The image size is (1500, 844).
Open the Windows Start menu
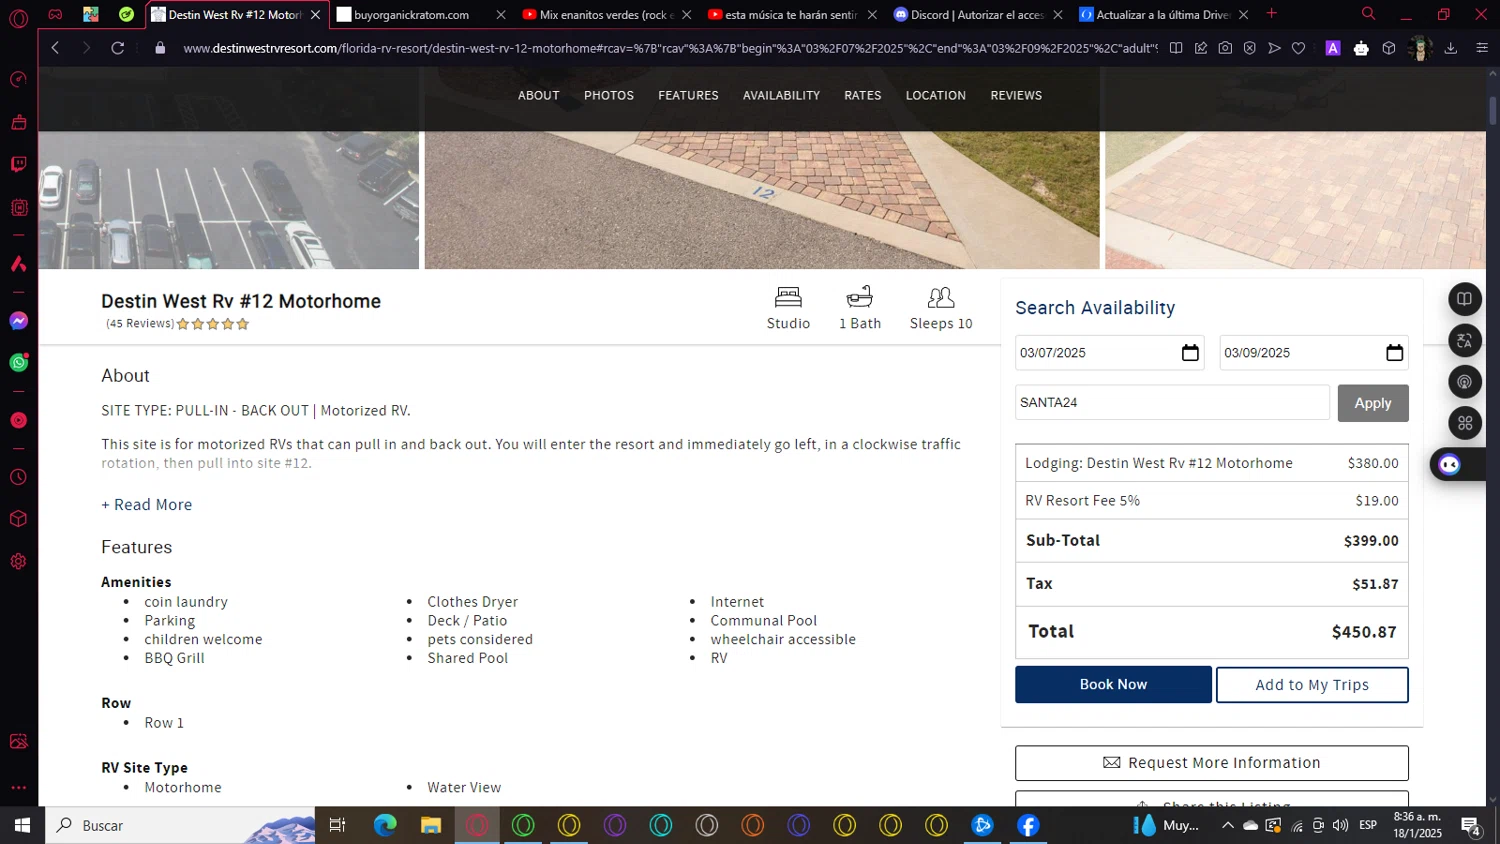[22, 825]
